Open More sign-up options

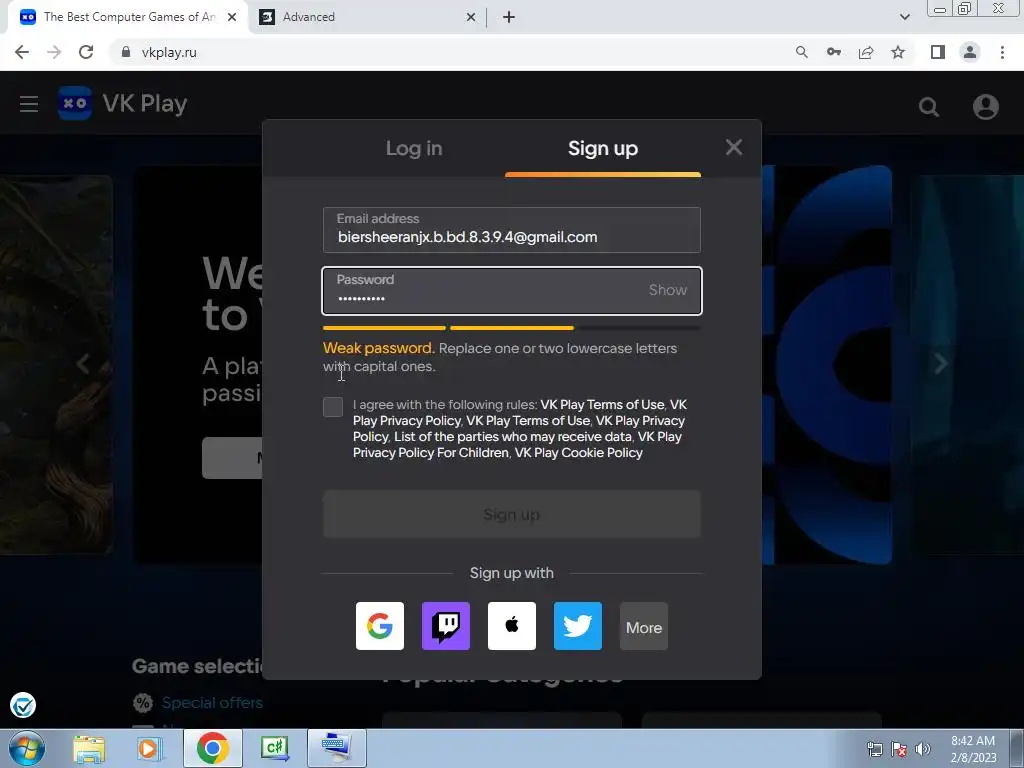pyautogui.click(x=643, y=626)
